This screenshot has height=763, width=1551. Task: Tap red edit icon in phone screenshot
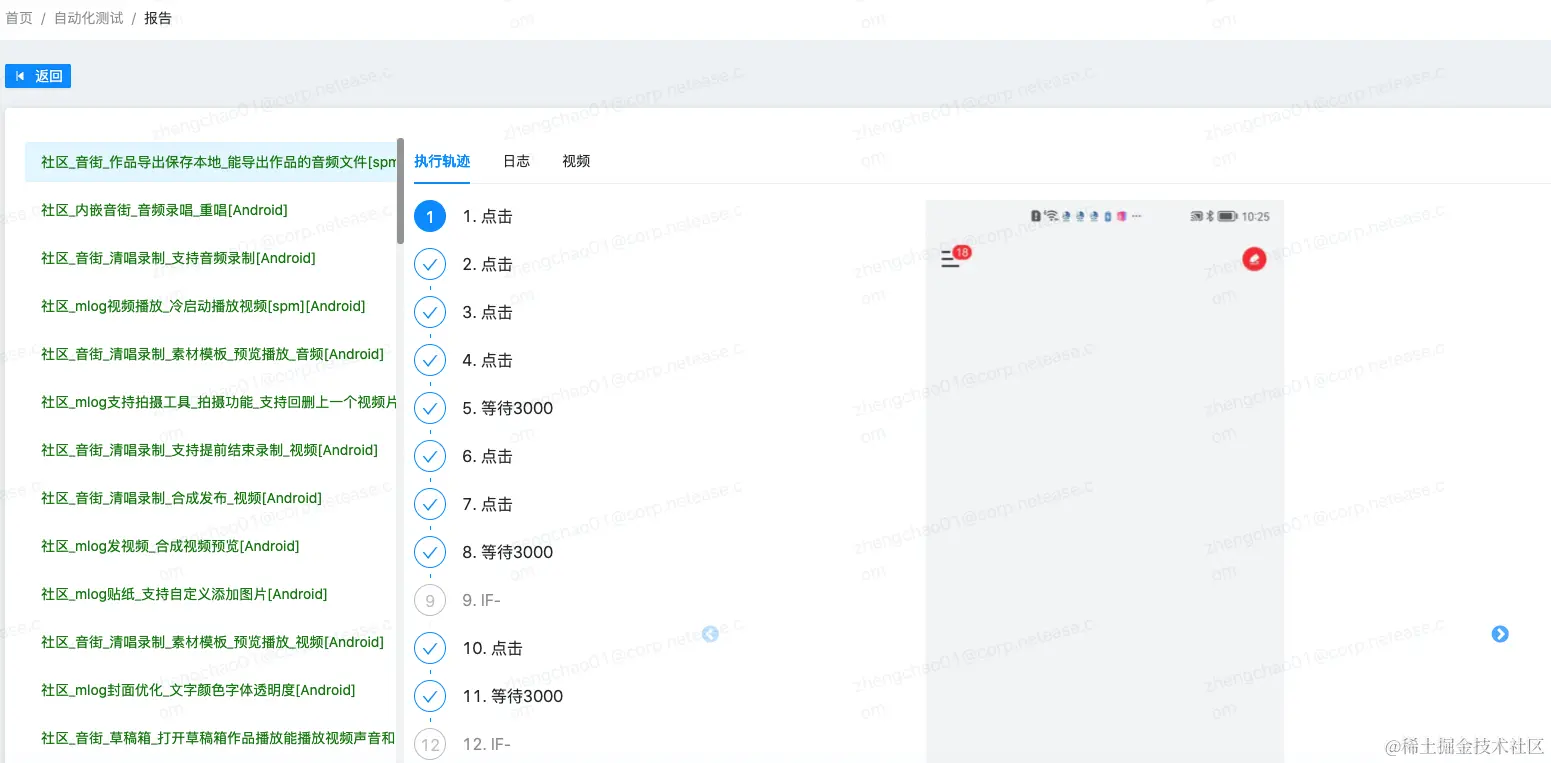click(x=1254, y=259)
